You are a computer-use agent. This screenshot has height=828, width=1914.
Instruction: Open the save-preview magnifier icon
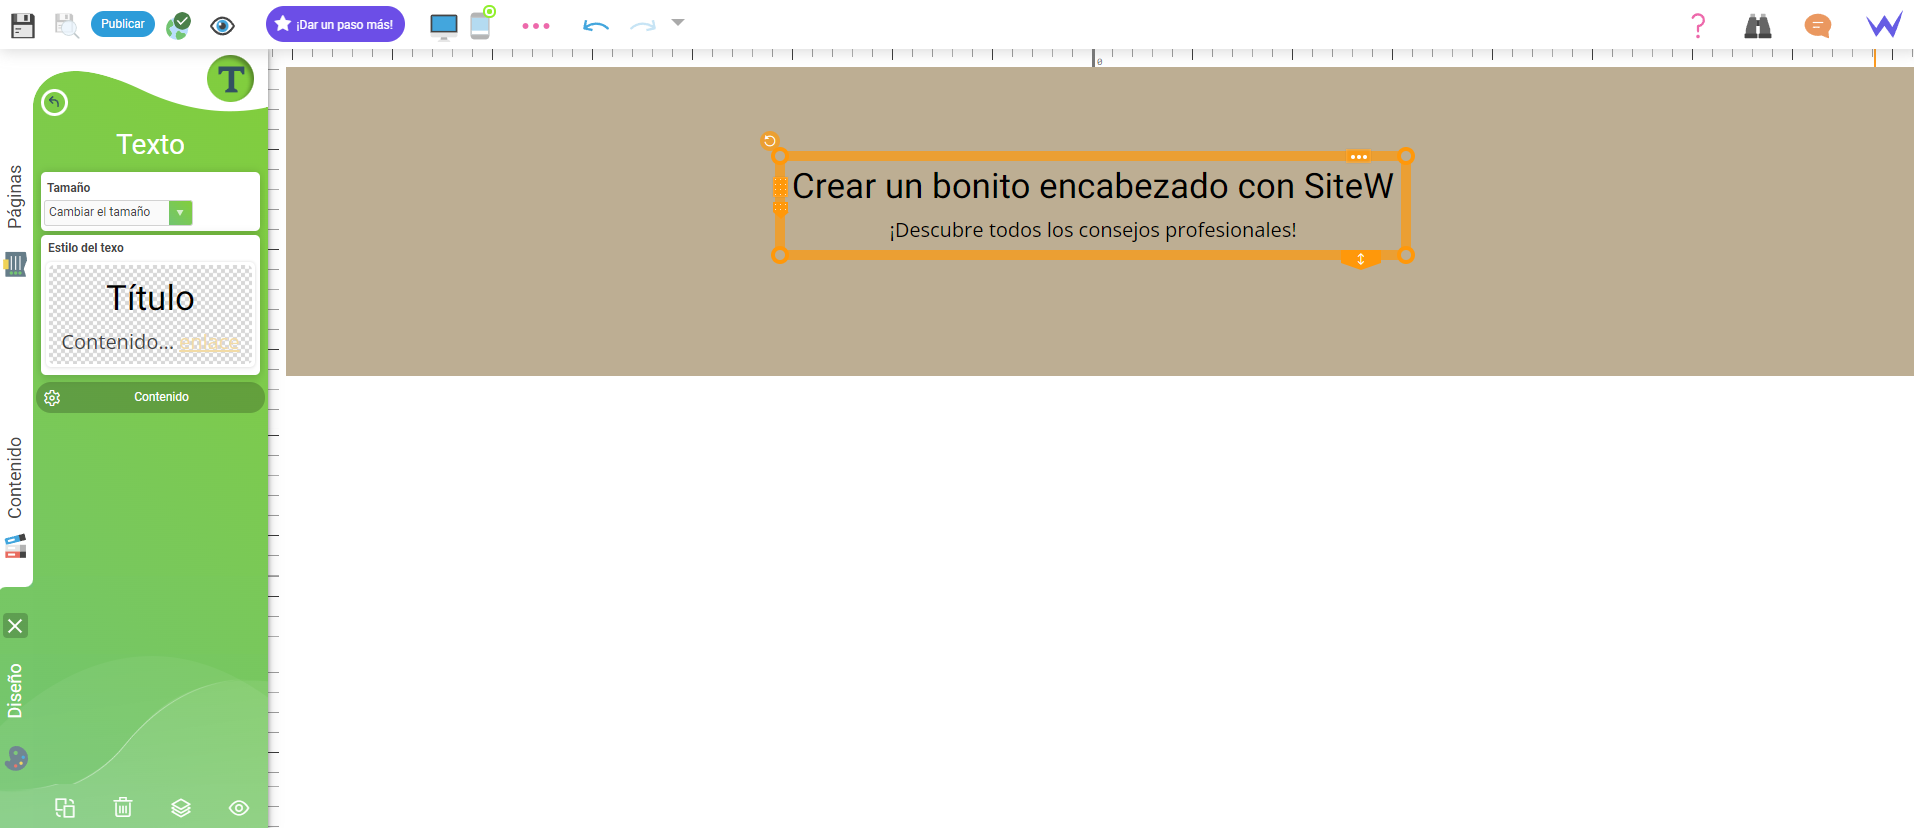coord(66,25)
